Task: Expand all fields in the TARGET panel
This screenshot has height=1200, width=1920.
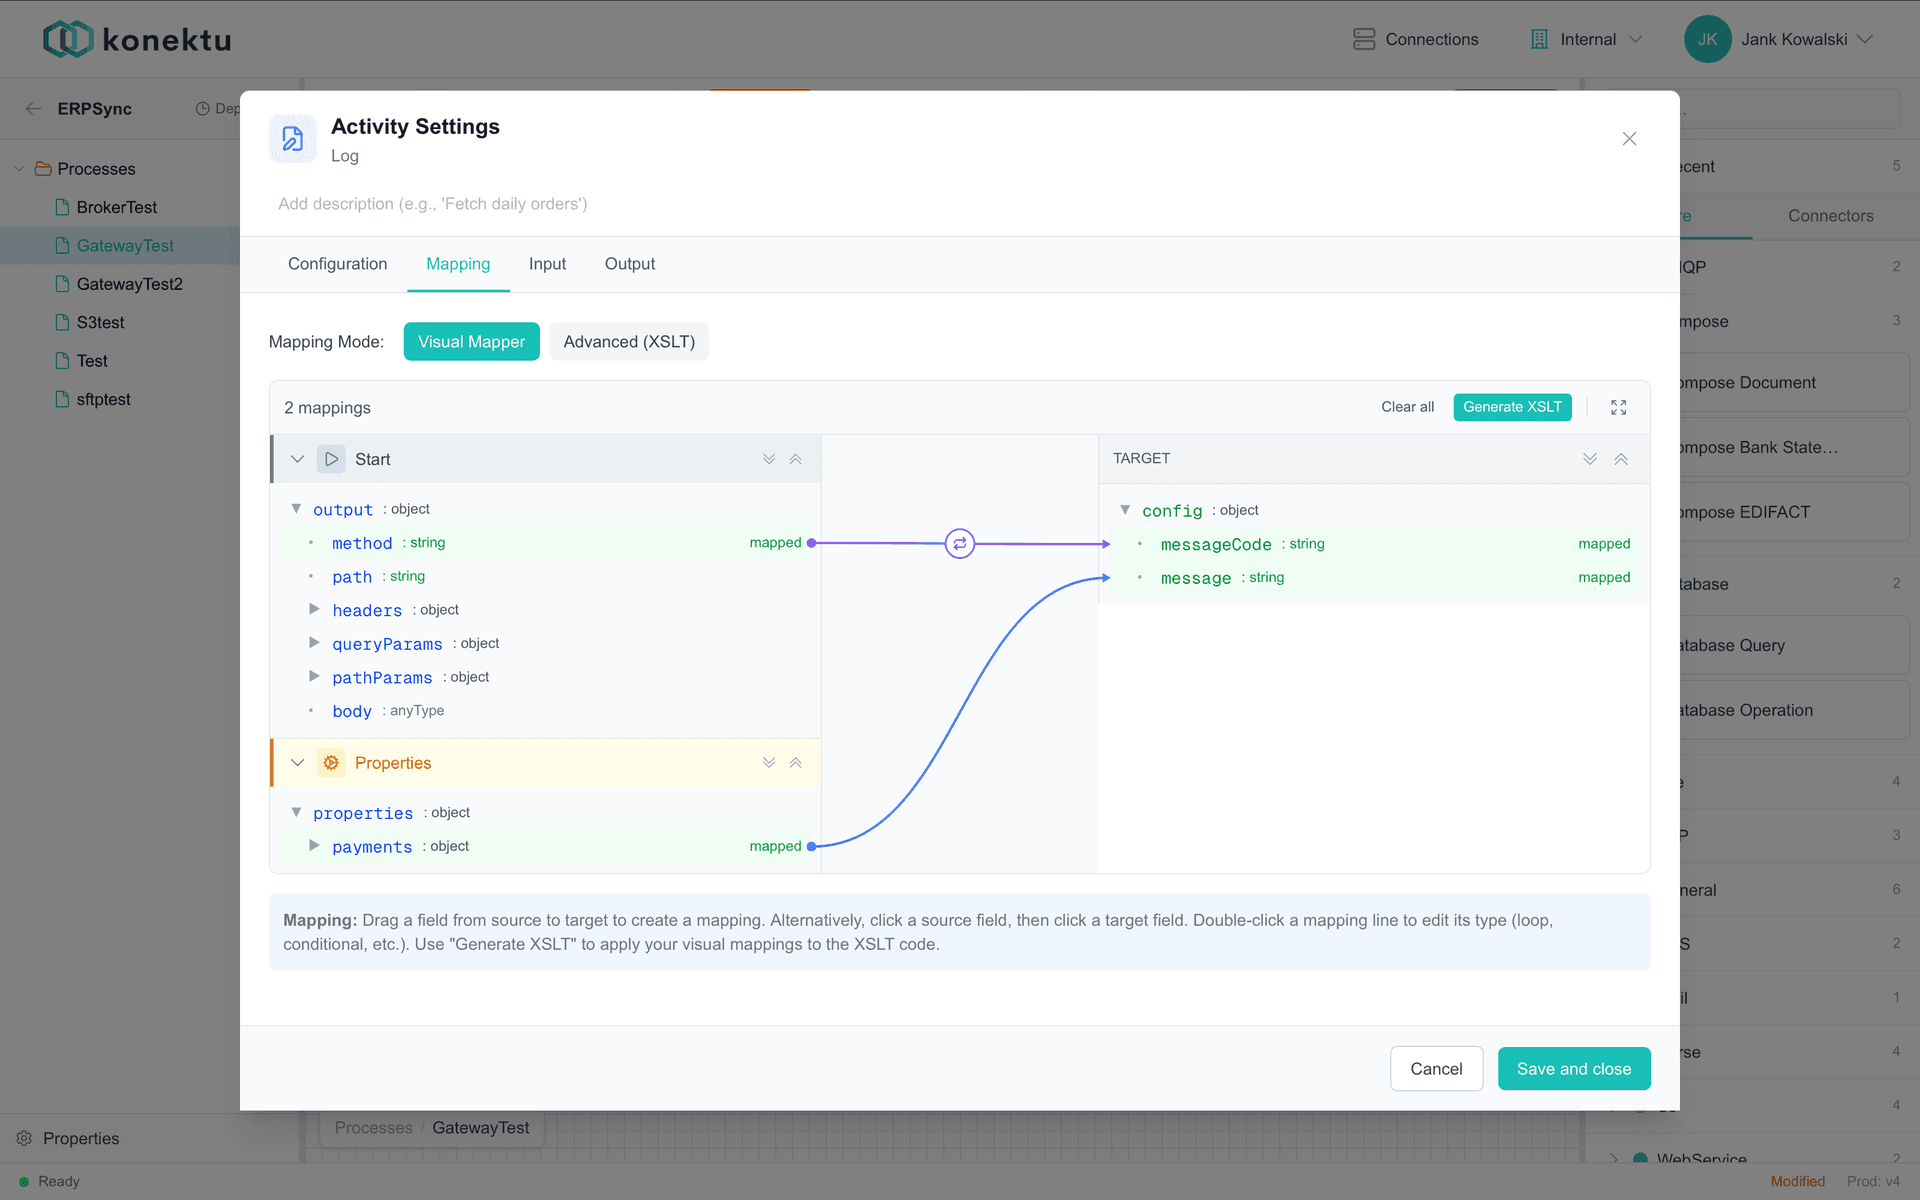Action: pyautogui.click(x=1590, y=459)
